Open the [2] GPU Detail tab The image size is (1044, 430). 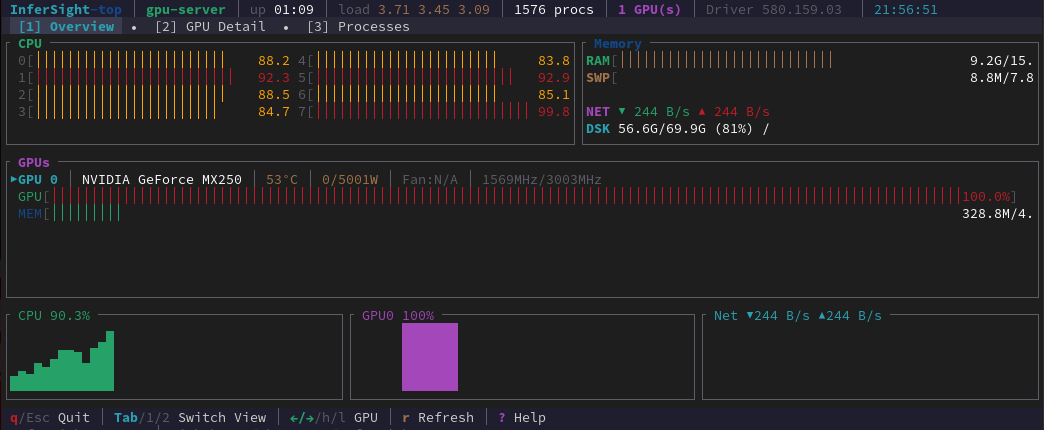[210, 27]
